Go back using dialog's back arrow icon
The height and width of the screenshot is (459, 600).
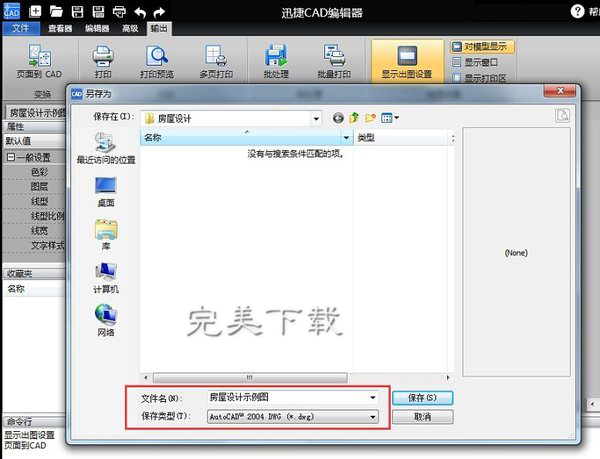(338, 118)
